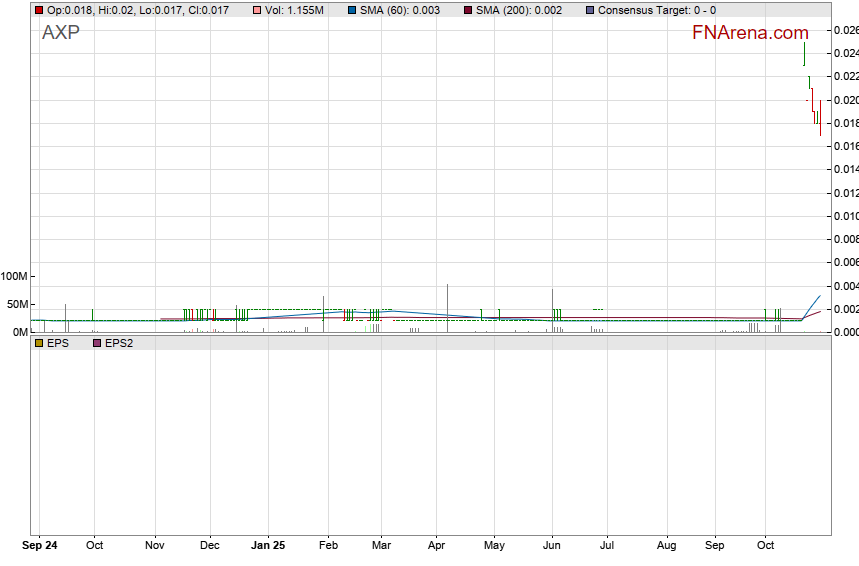859x566 pixels.
Task: Click the blue SMA (60) legend swatch
Action: [352, 10]
